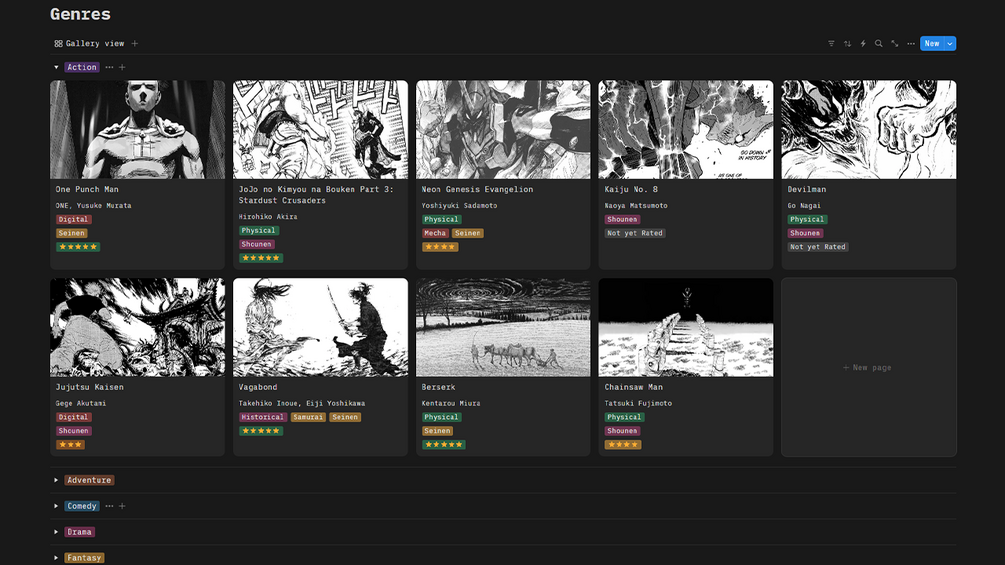Image resolution: width=1005 pixels, height=565 pixels.
Task: Click the New page placeholder card
Action: 868,367
